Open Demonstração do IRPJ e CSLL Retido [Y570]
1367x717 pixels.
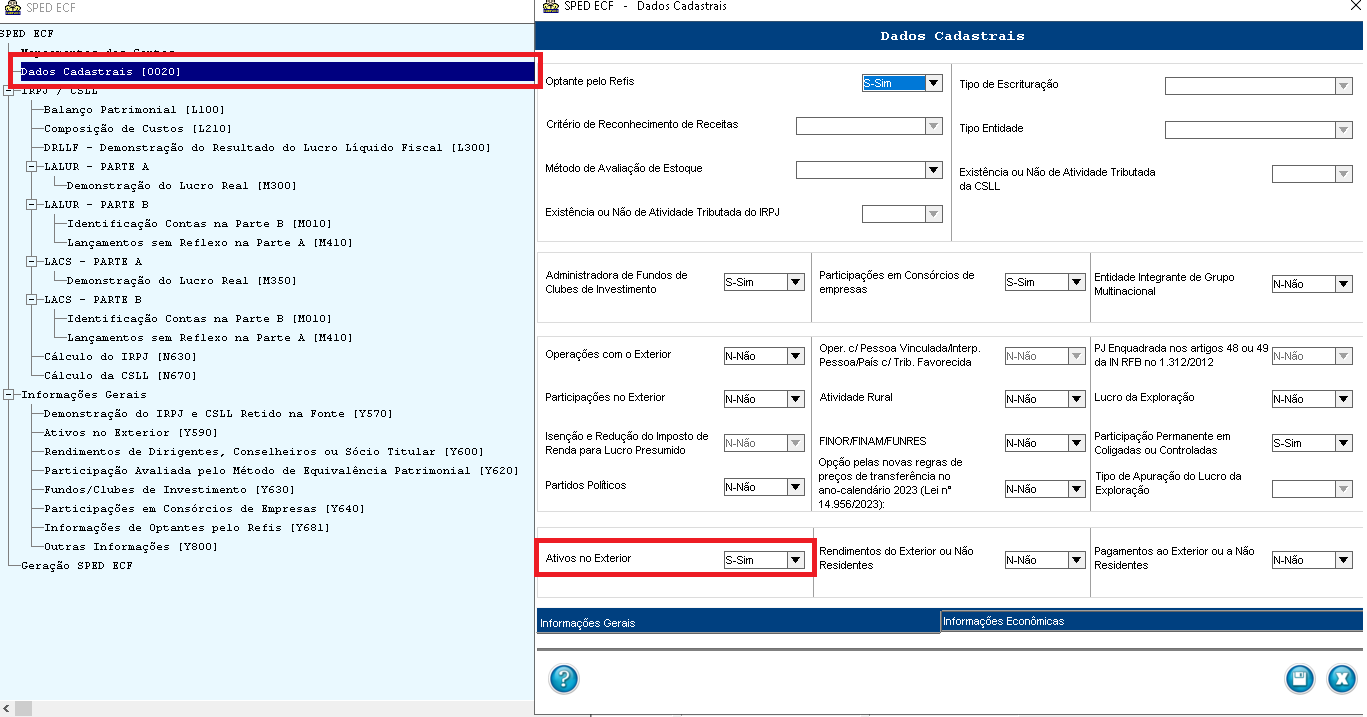218,413
